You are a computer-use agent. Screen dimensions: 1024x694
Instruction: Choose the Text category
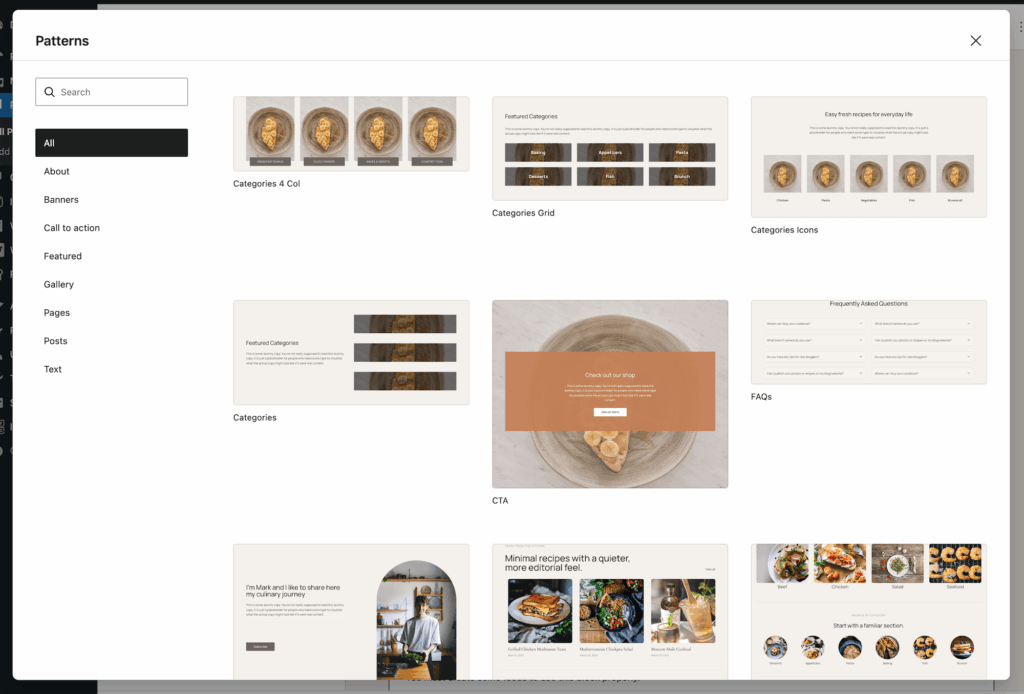[x=53, y=369]
